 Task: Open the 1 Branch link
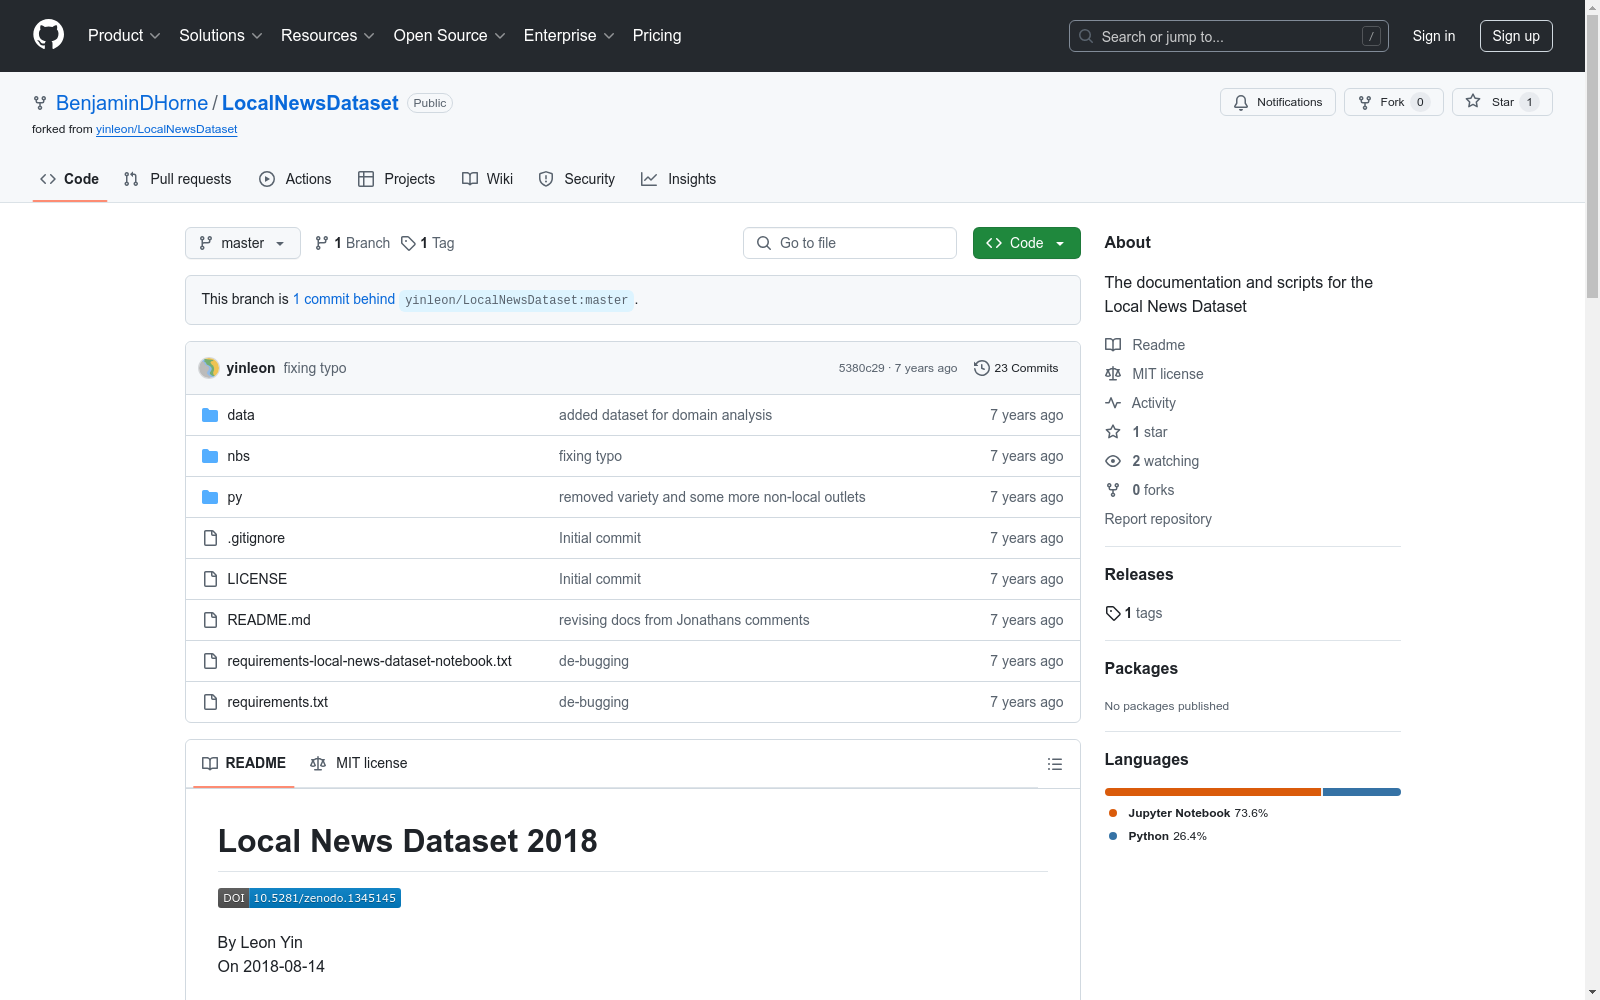[352, 243]
